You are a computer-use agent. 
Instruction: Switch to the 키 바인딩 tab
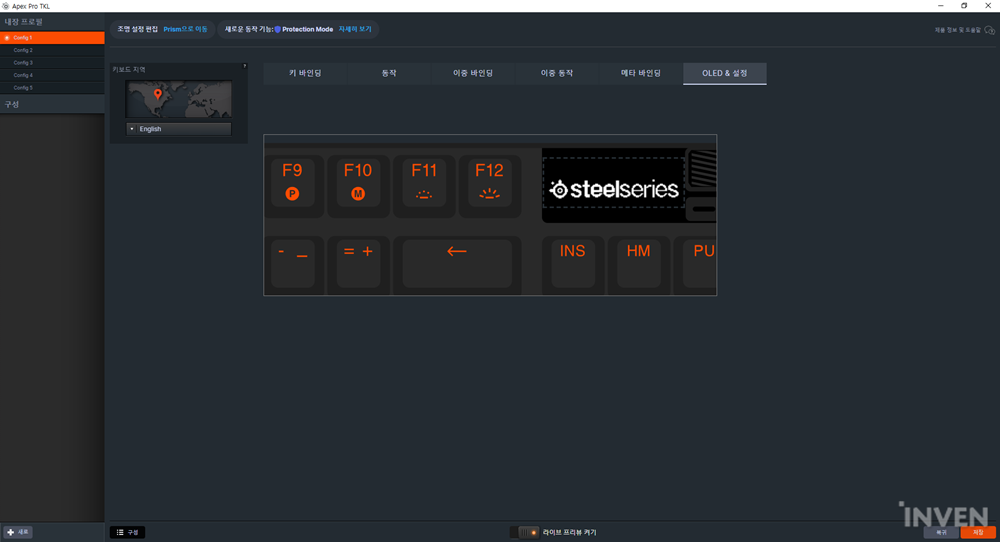[305, 73]
